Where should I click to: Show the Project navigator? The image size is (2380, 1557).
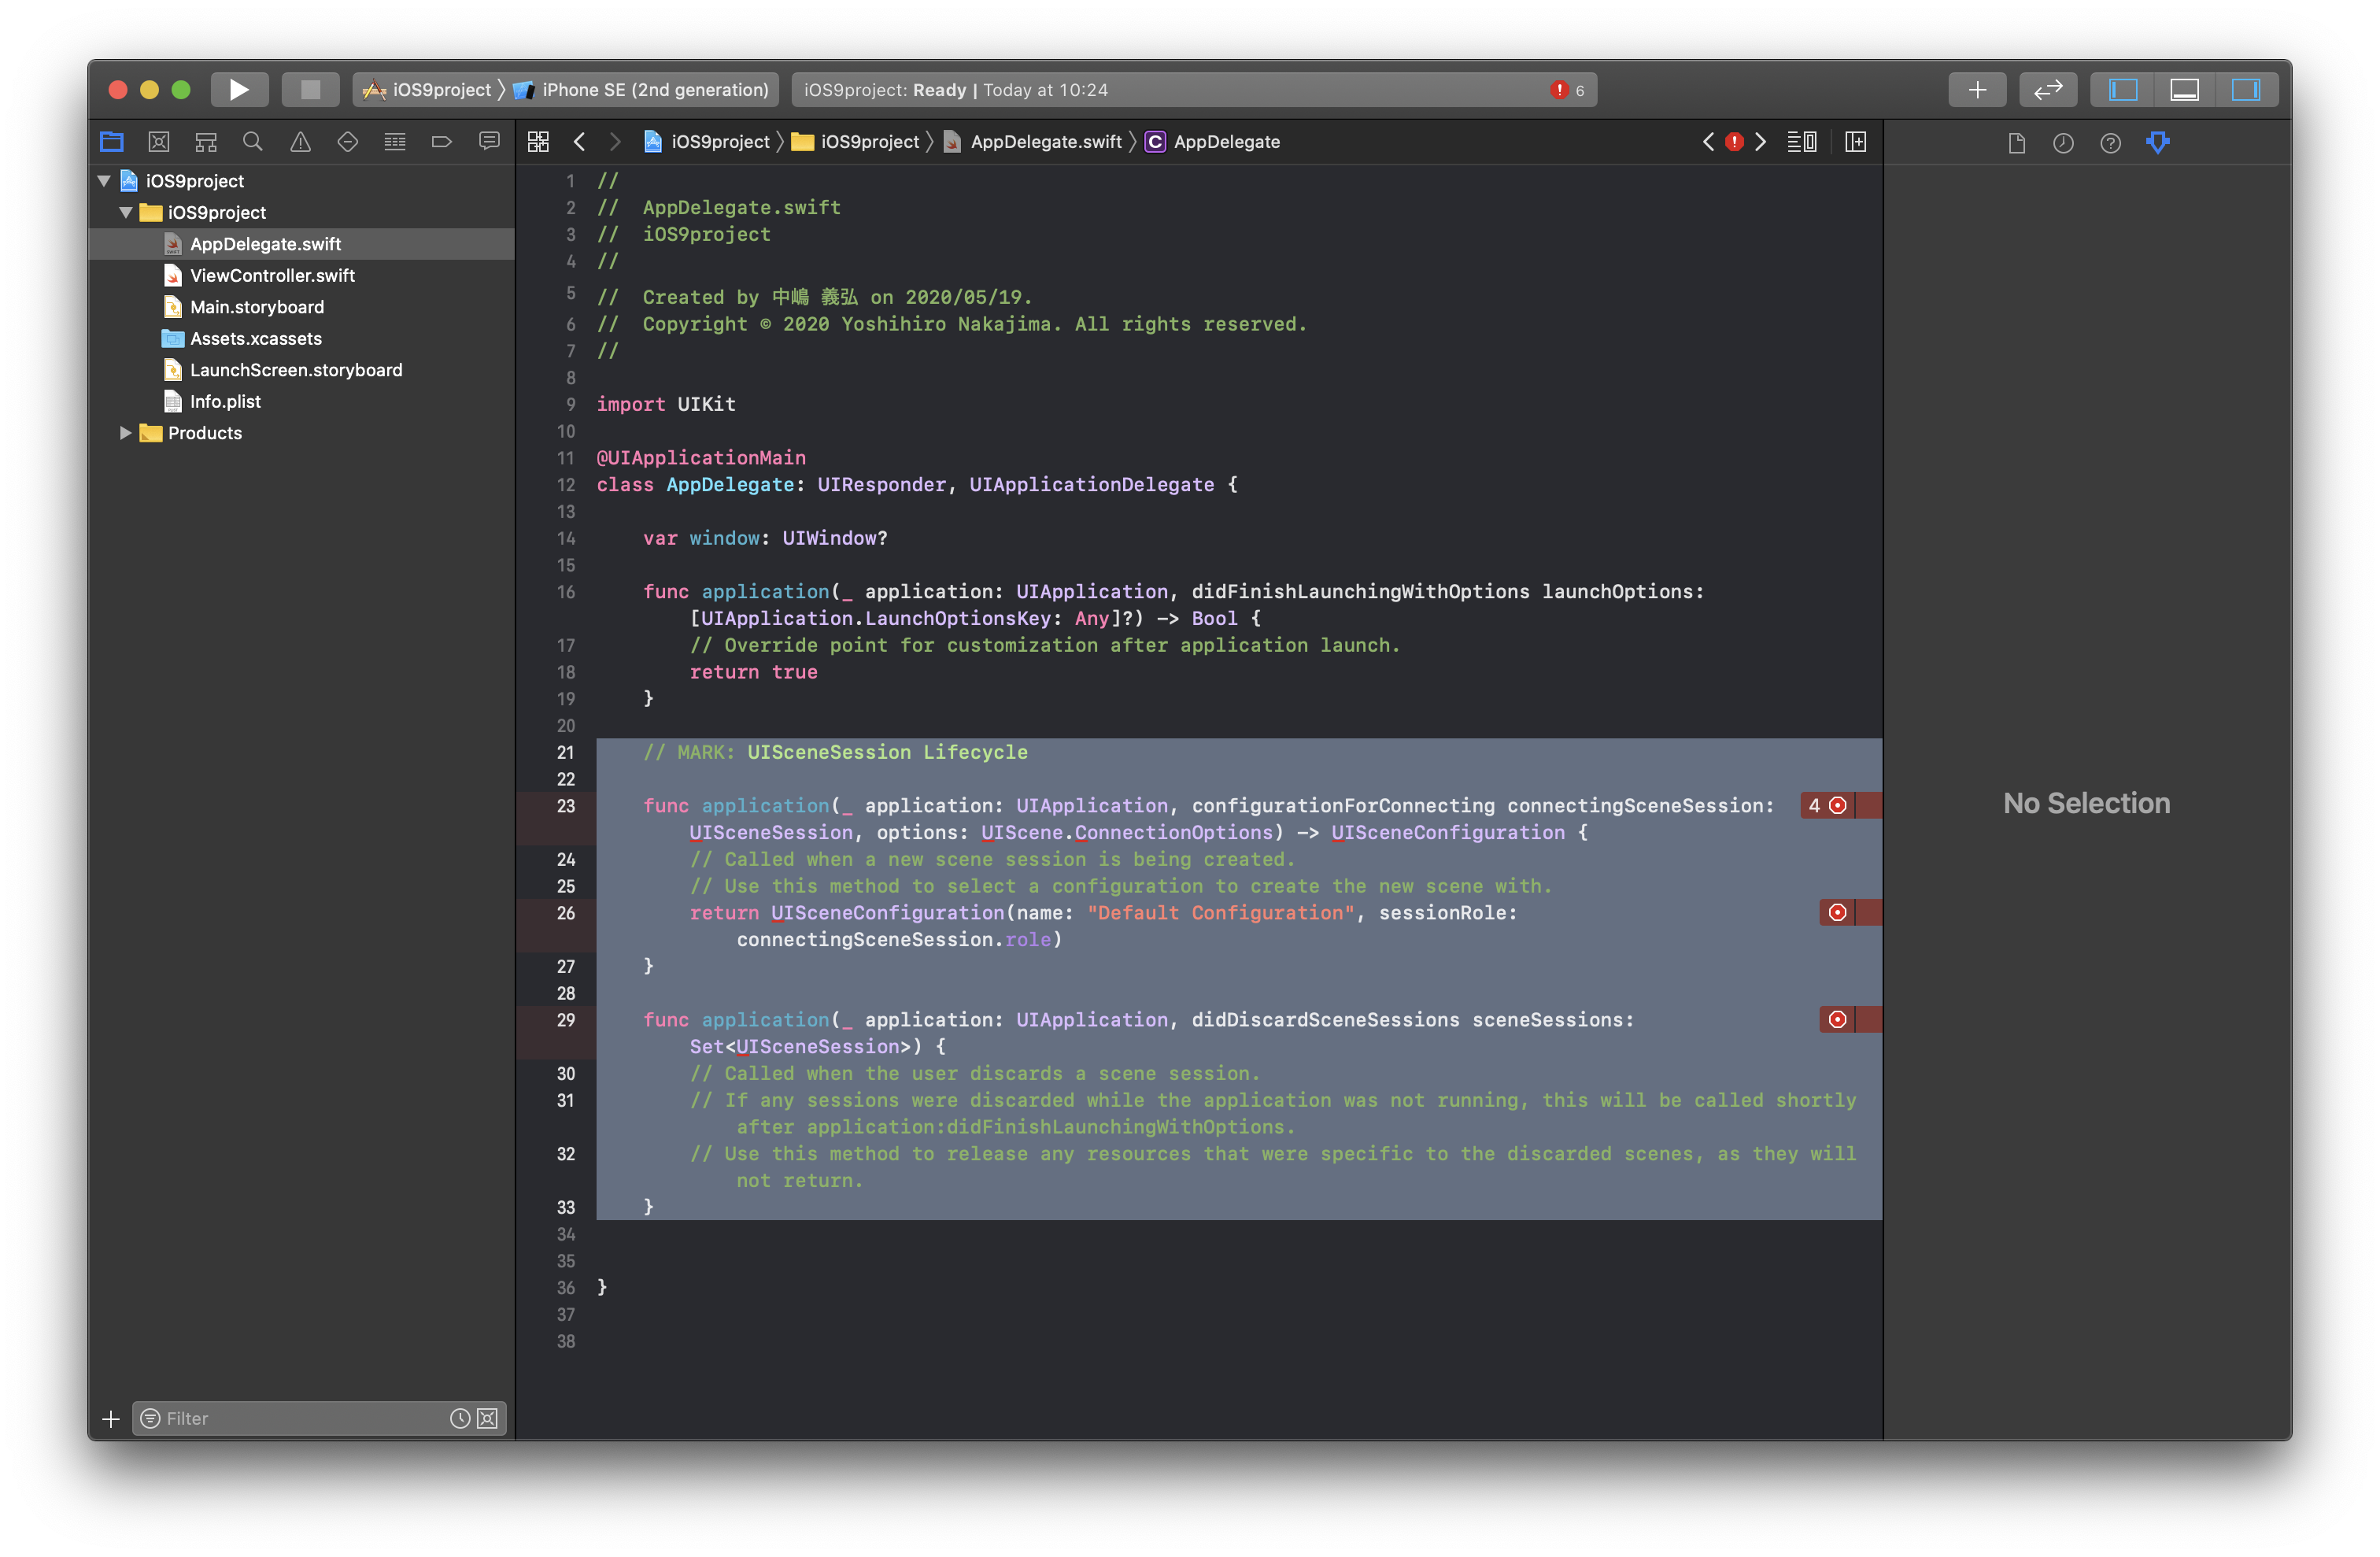coord(111,142)
